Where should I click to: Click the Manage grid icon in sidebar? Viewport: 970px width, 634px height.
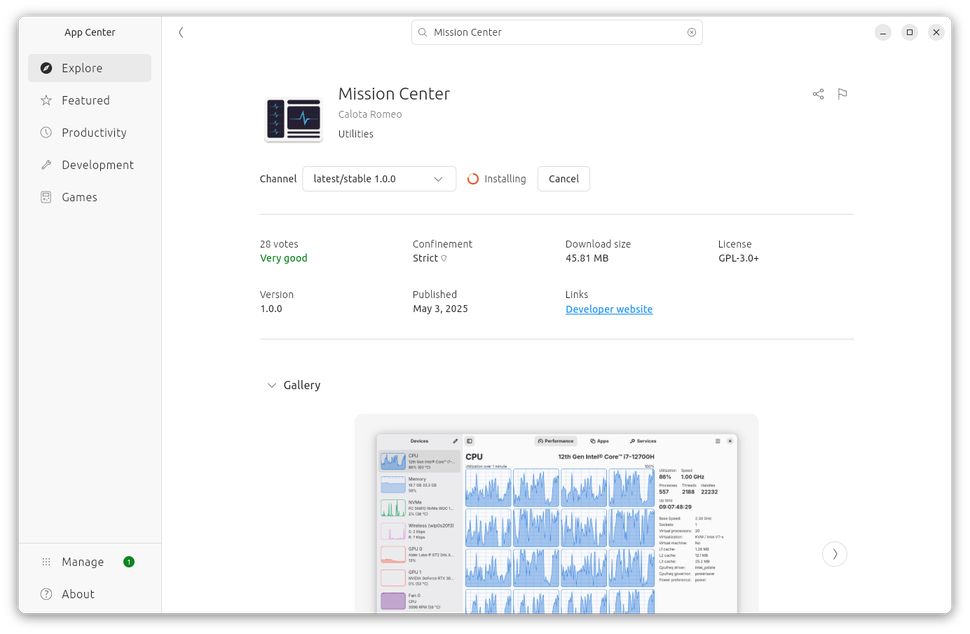pyautogui.click(x=45, y=561)
